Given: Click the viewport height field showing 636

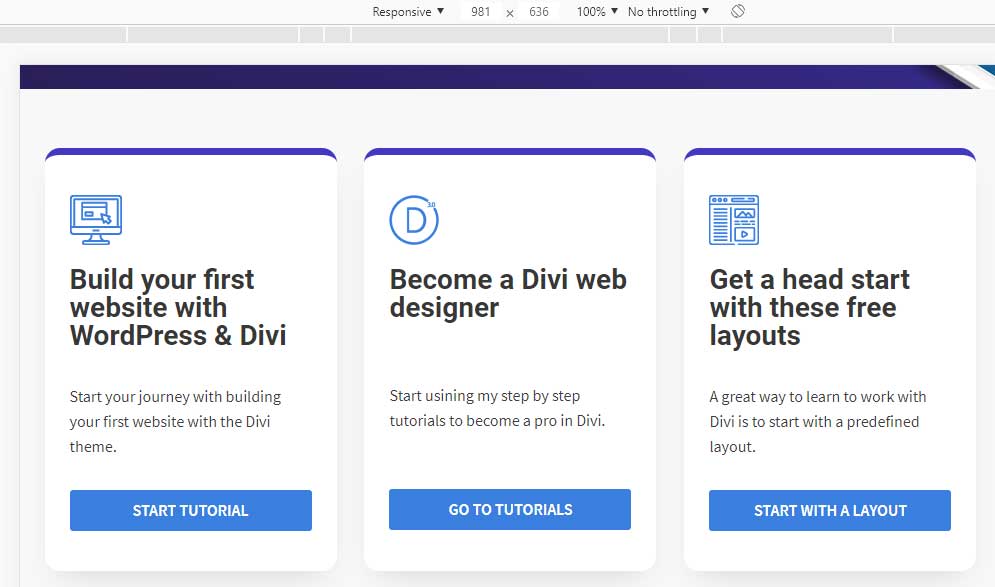Looking at the screenshot, I should tap(539, 11).
